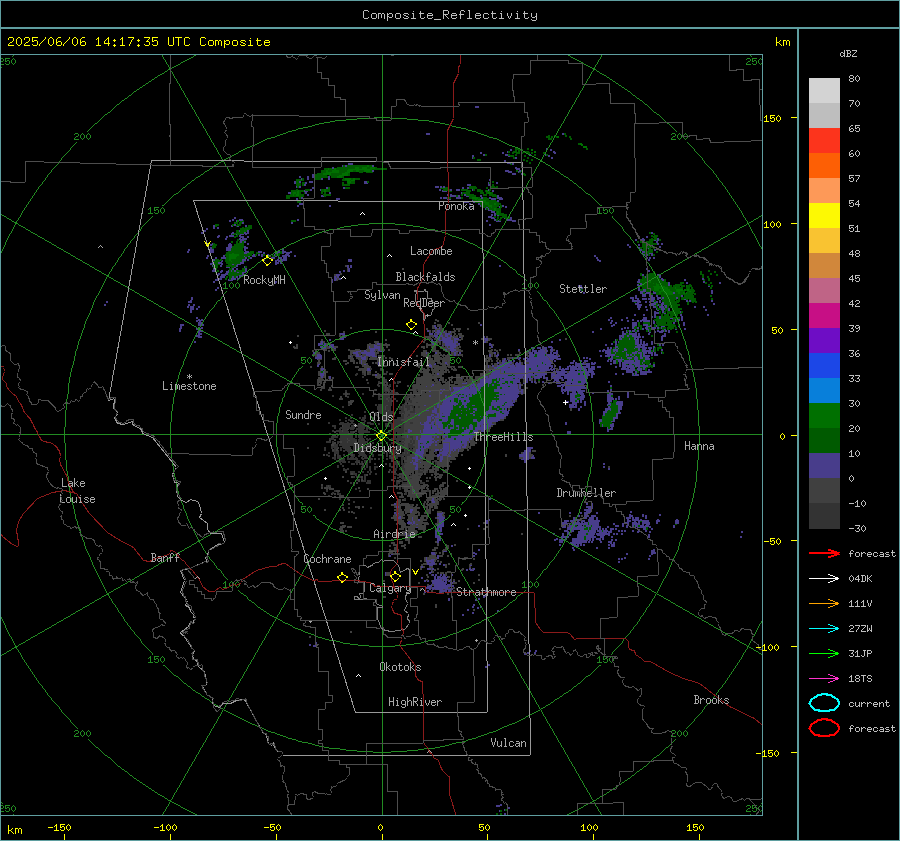
Task: Click the Composite_Reflectivity title
Action: click(x=450, y=15)
